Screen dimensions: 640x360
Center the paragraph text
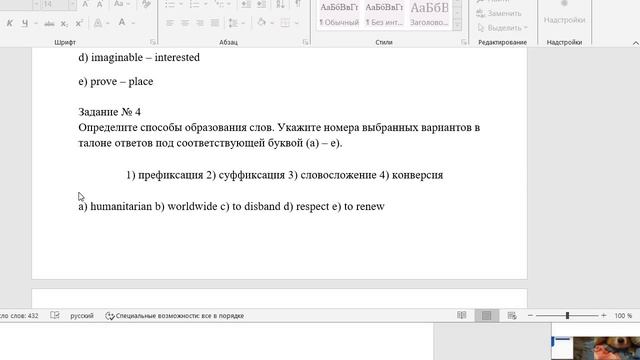185,23
